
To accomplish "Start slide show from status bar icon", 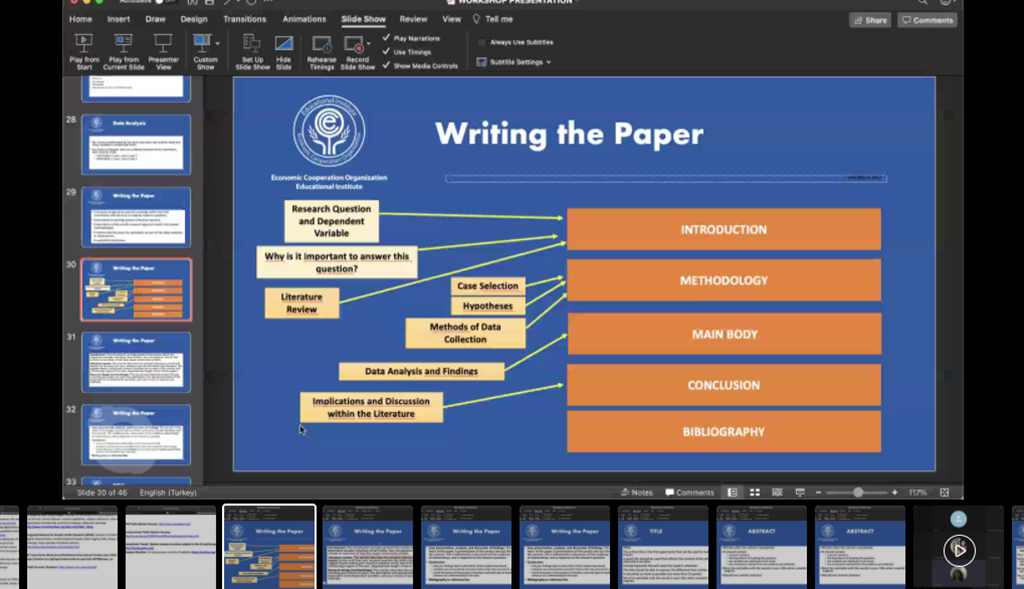I will (800, 492).
